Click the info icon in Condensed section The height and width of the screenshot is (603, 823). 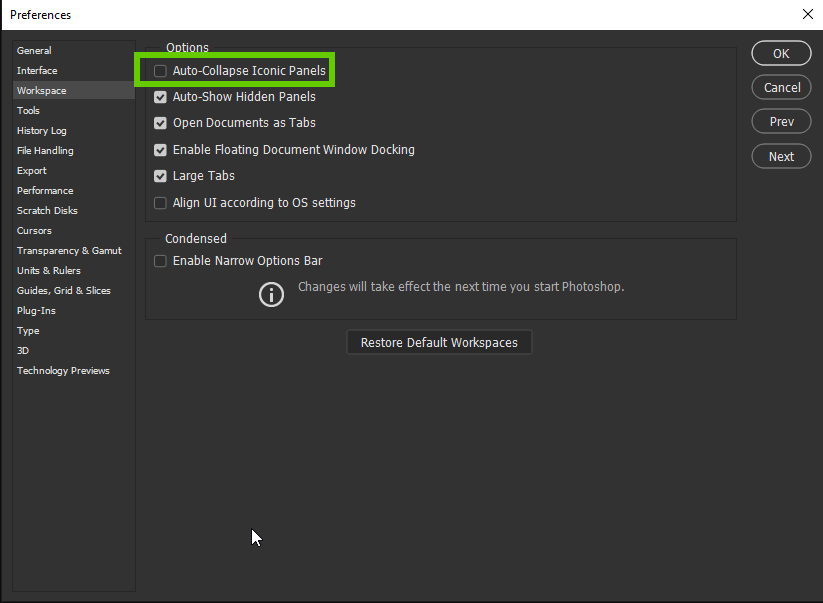pyautogui.click(x=271, y=294)
